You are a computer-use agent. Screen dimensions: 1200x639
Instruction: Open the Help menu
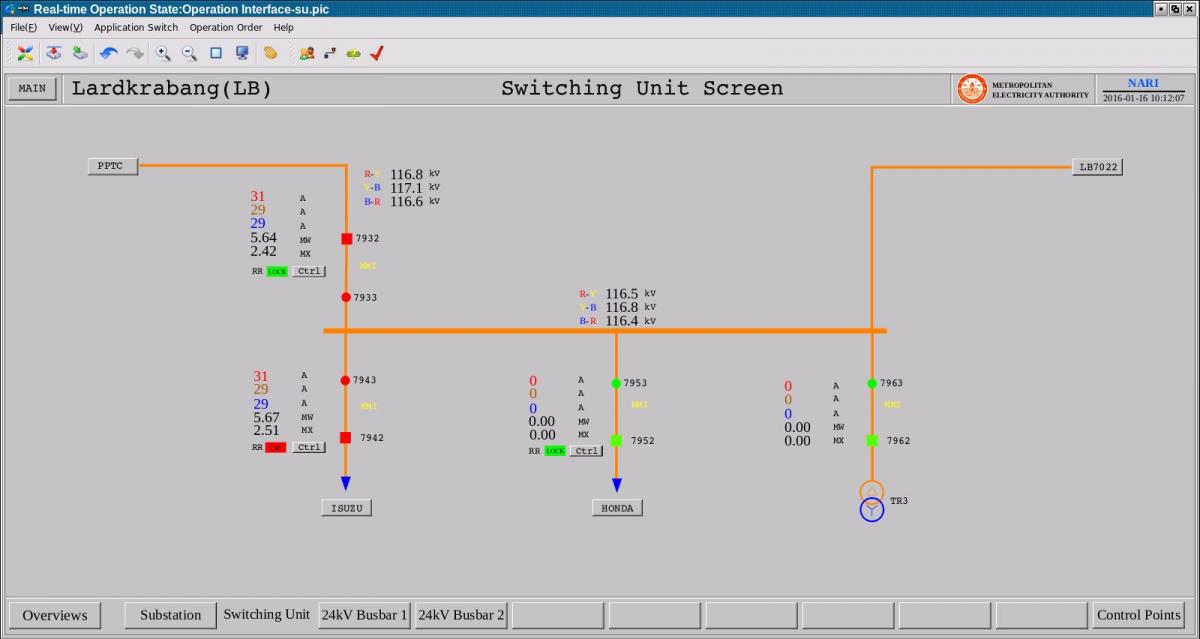pyautogui.click(x=284, y=28)
